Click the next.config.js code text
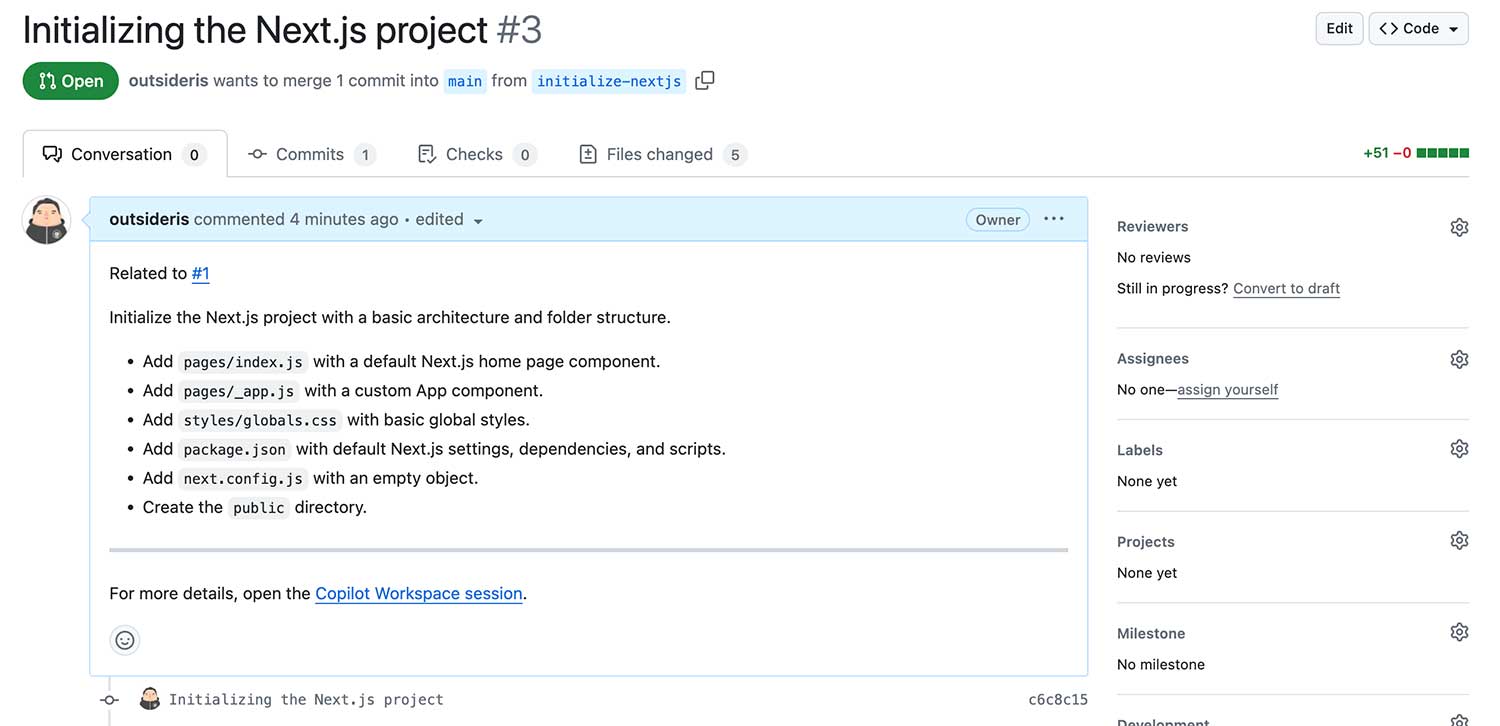Screen dimensions: 1500x726 [243, 478]
